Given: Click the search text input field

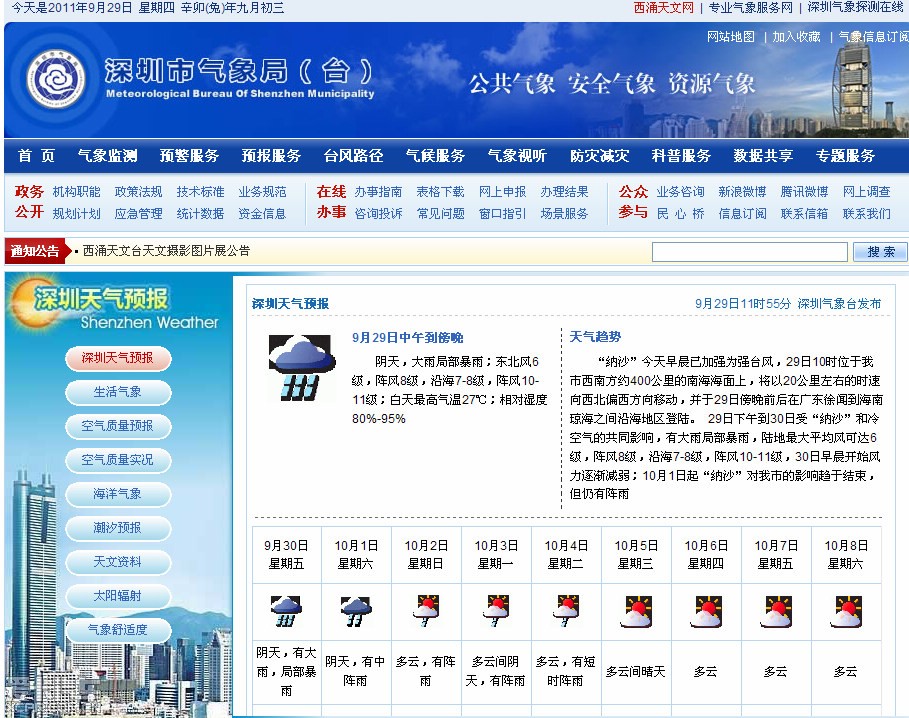Looking at the screenshot, I should pos(749,252).
